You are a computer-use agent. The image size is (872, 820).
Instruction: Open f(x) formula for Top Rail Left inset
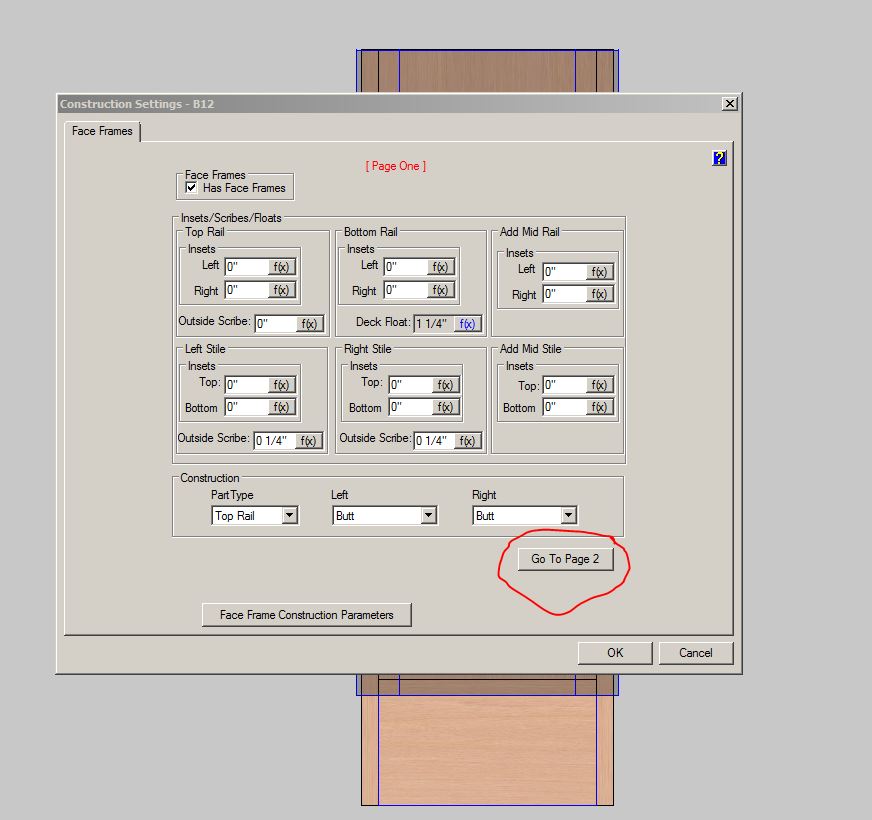283,267
